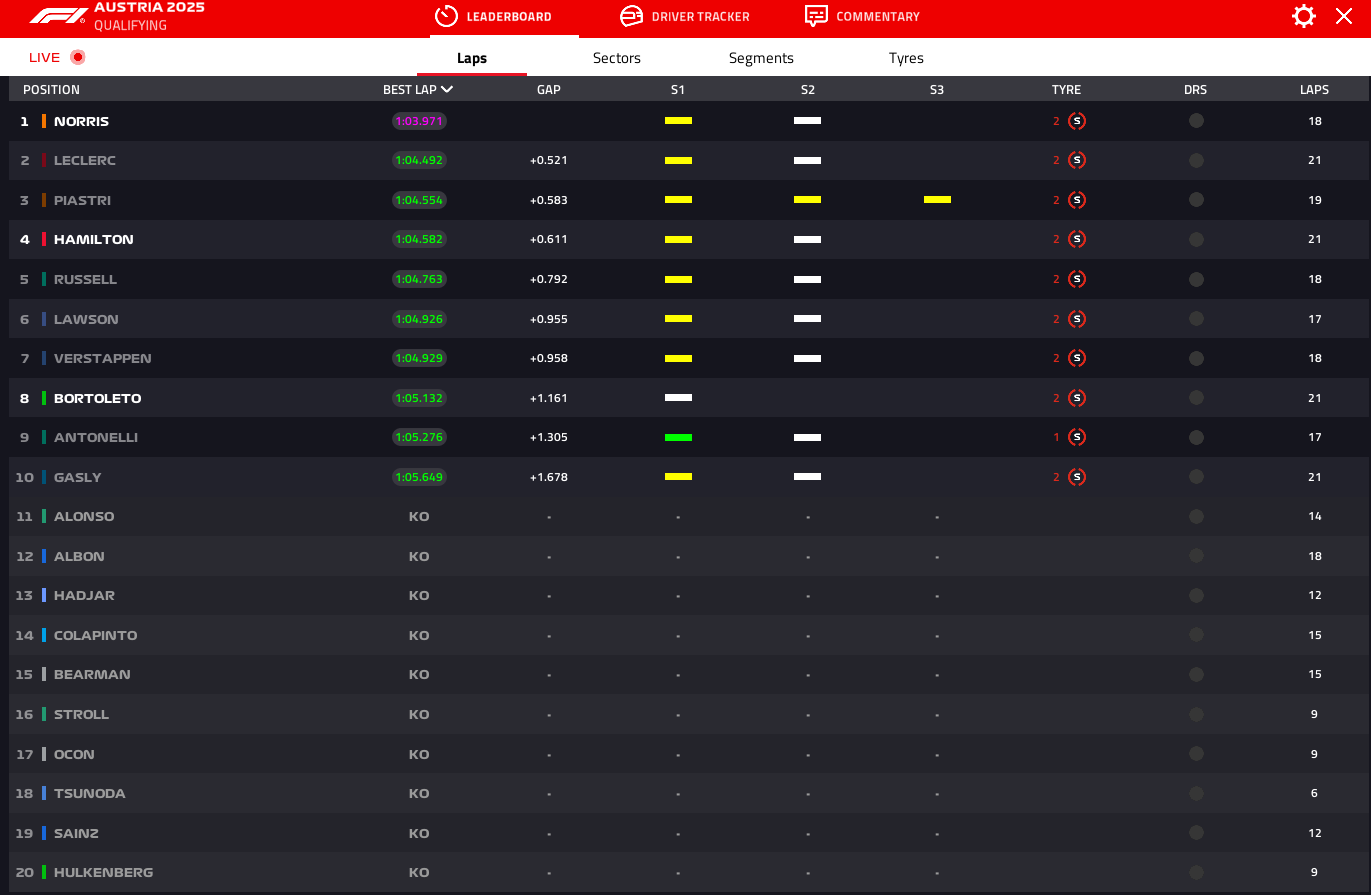Click the S2 column header
The width and height of the screenshot is (1371, 895).
[x=808, y=89]
